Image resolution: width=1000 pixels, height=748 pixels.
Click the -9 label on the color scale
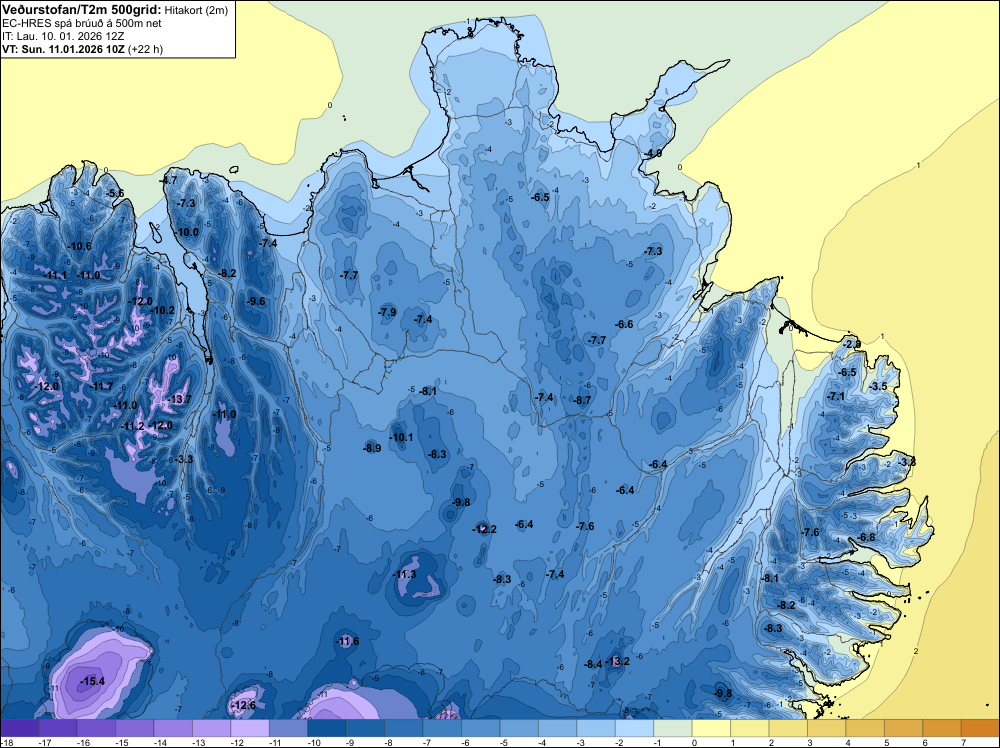(350, 742)
